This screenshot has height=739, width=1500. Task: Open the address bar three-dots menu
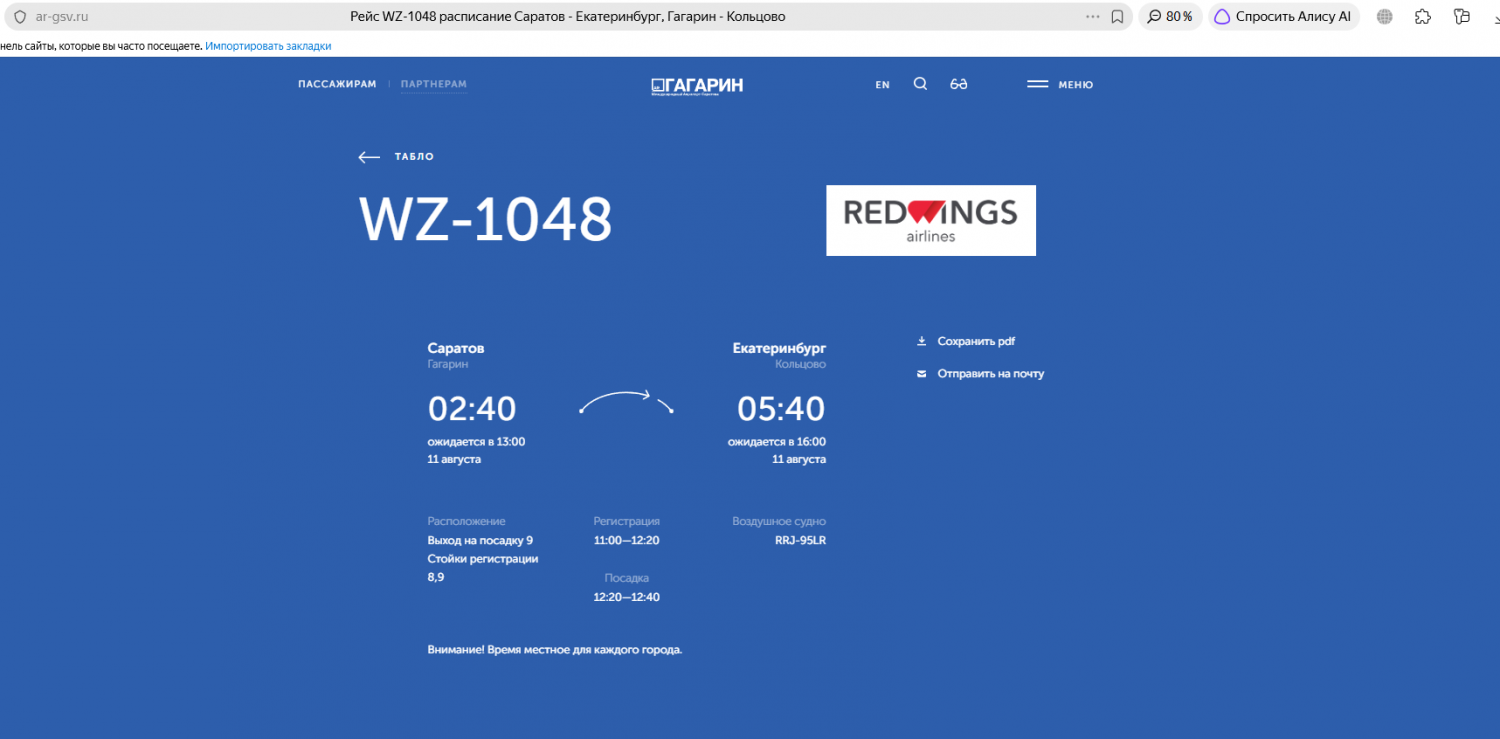[x=1093, y=17]
